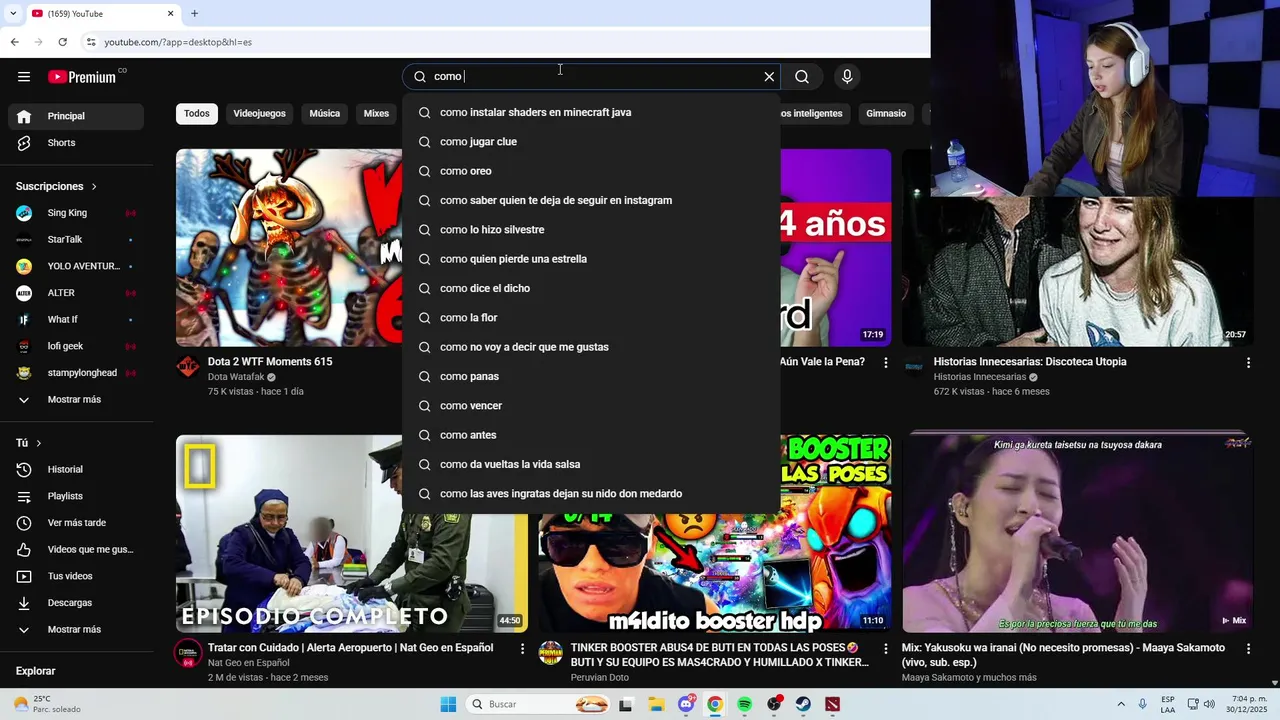
Task: Select the Mixes filter chip
Action: [x=376, y=113]
